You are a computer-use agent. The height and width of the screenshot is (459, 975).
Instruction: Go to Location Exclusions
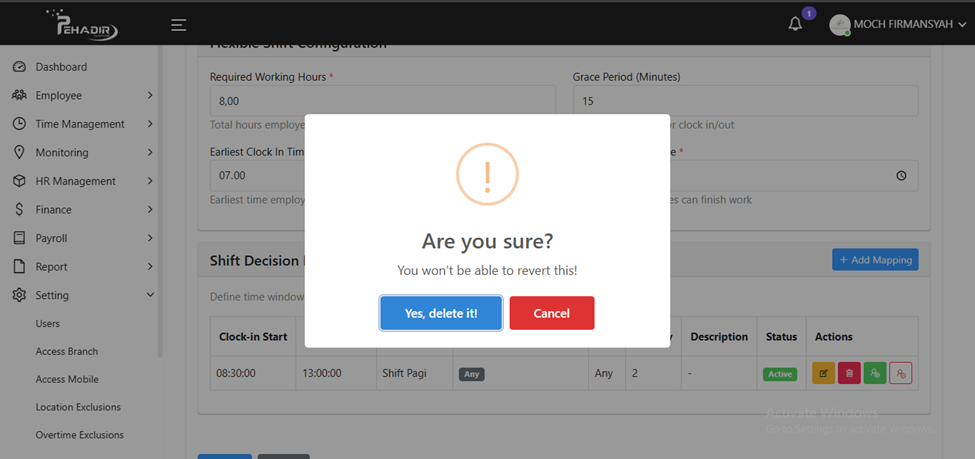click(78, 407)
